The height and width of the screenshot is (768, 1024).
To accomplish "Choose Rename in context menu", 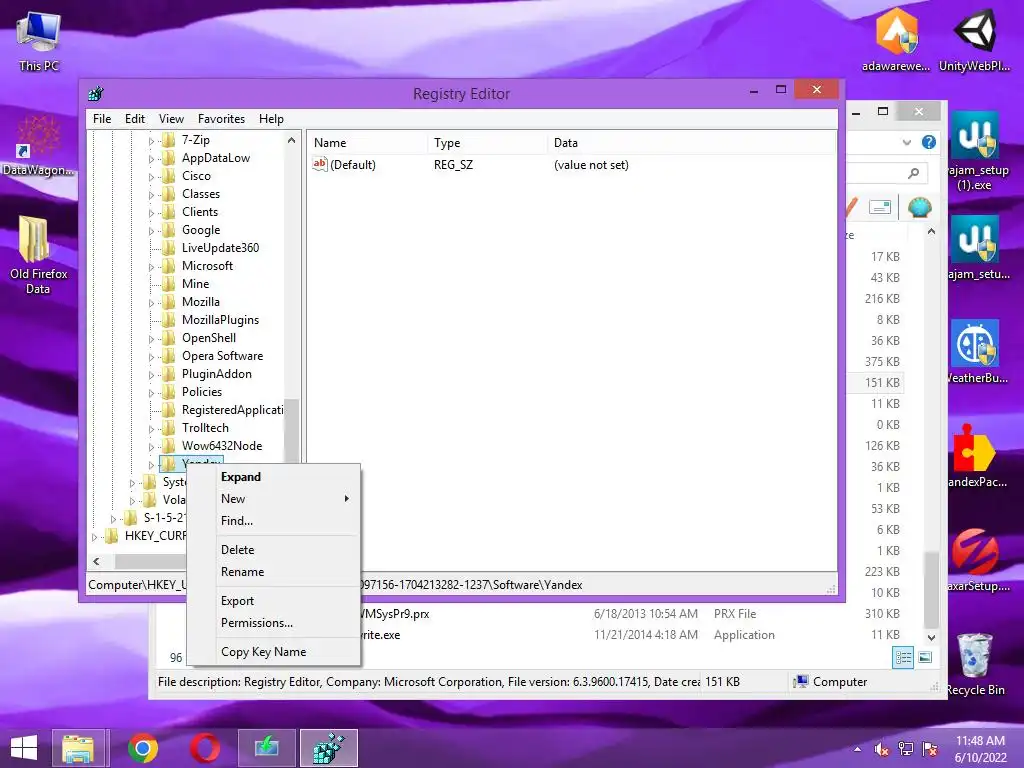I will (274, 571).
